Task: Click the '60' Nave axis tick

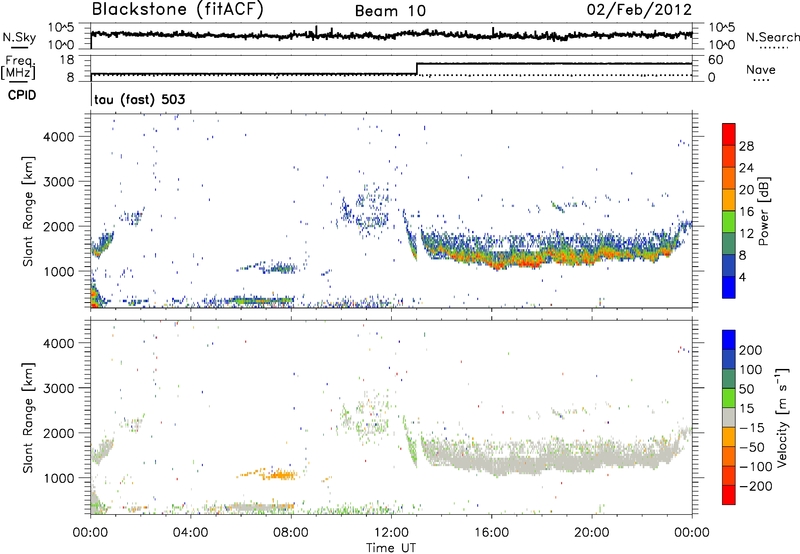Action: [716, 60]
